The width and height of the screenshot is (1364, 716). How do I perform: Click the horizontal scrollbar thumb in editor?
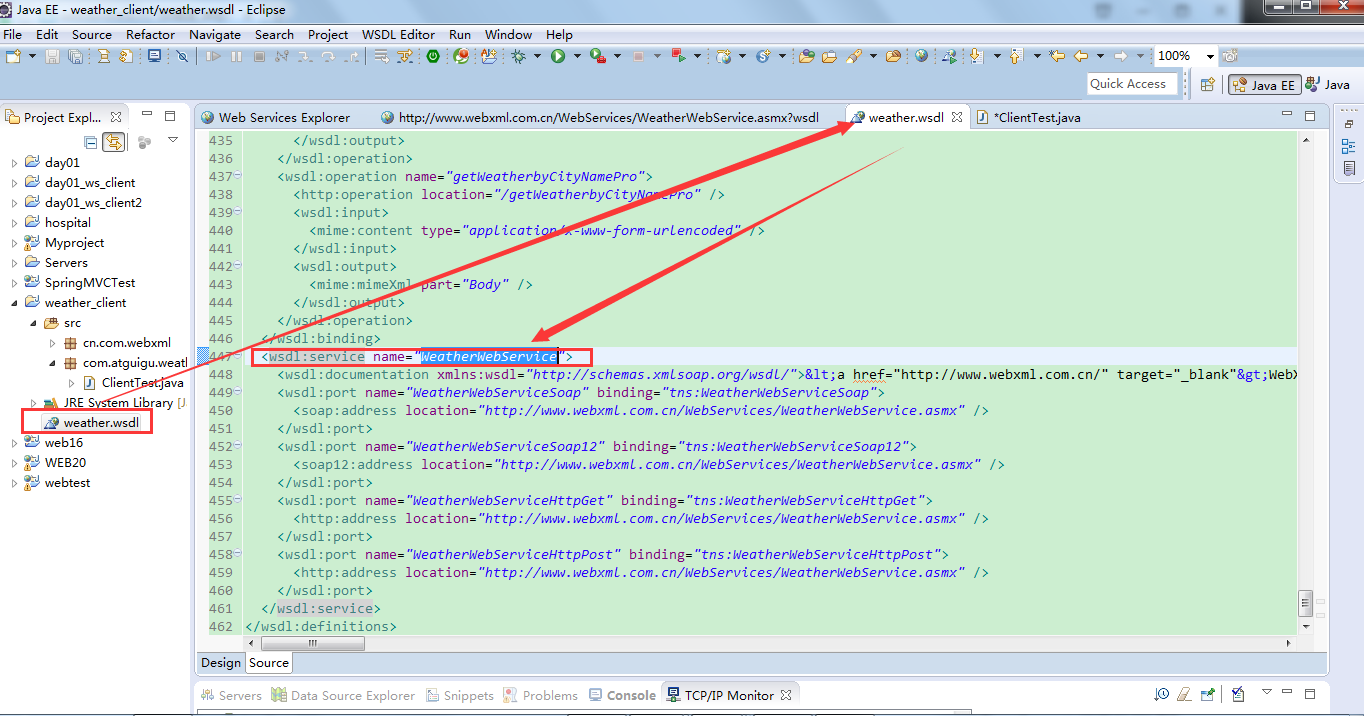pos(312,644)
